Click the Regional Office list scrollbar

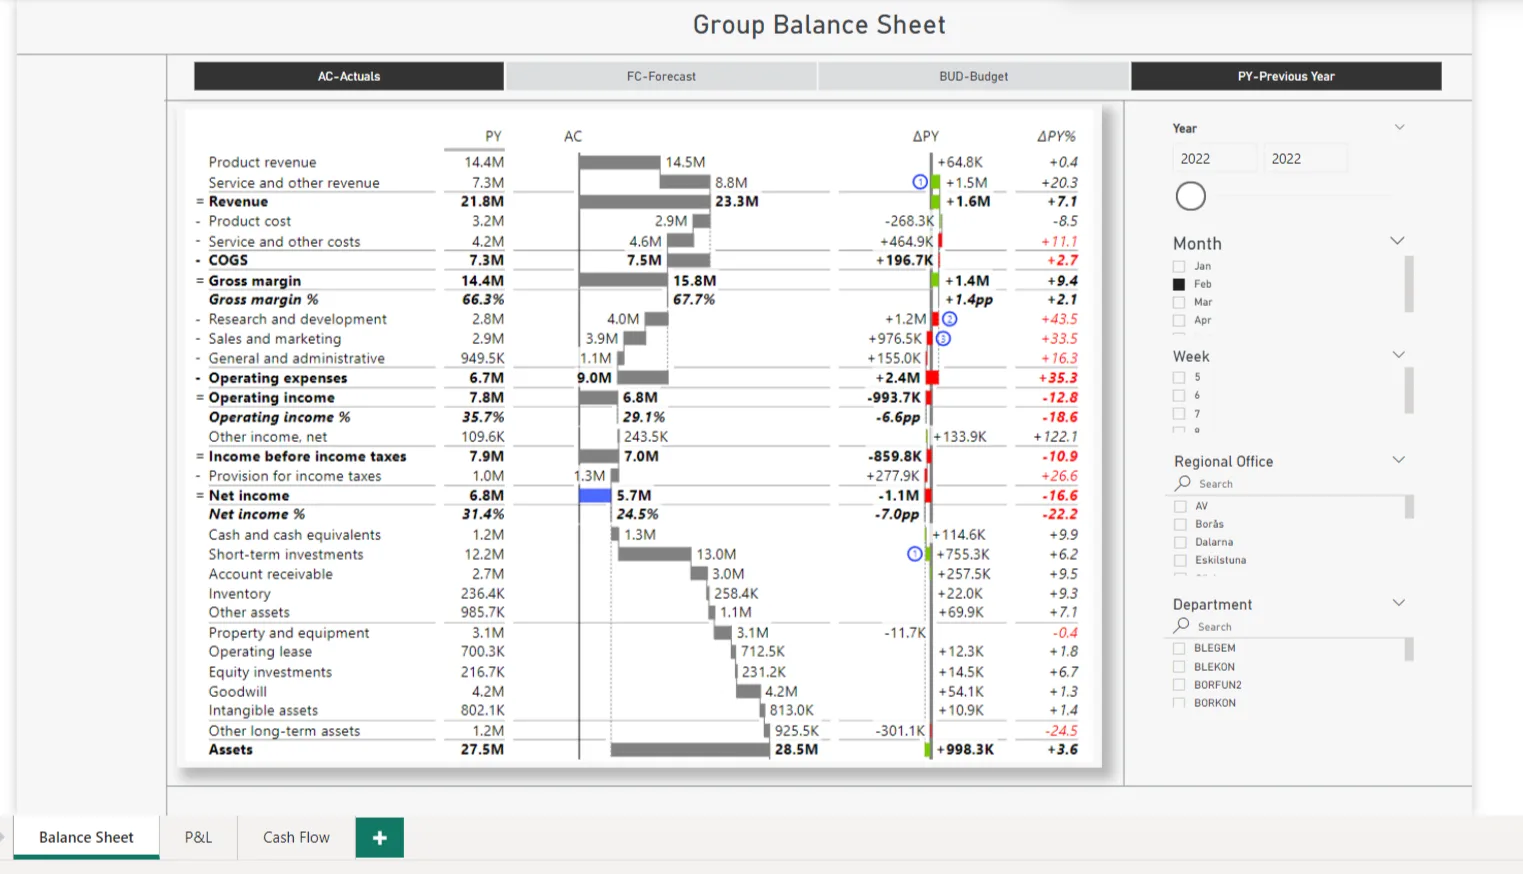pyautogui.click(x=1409, y=507)
